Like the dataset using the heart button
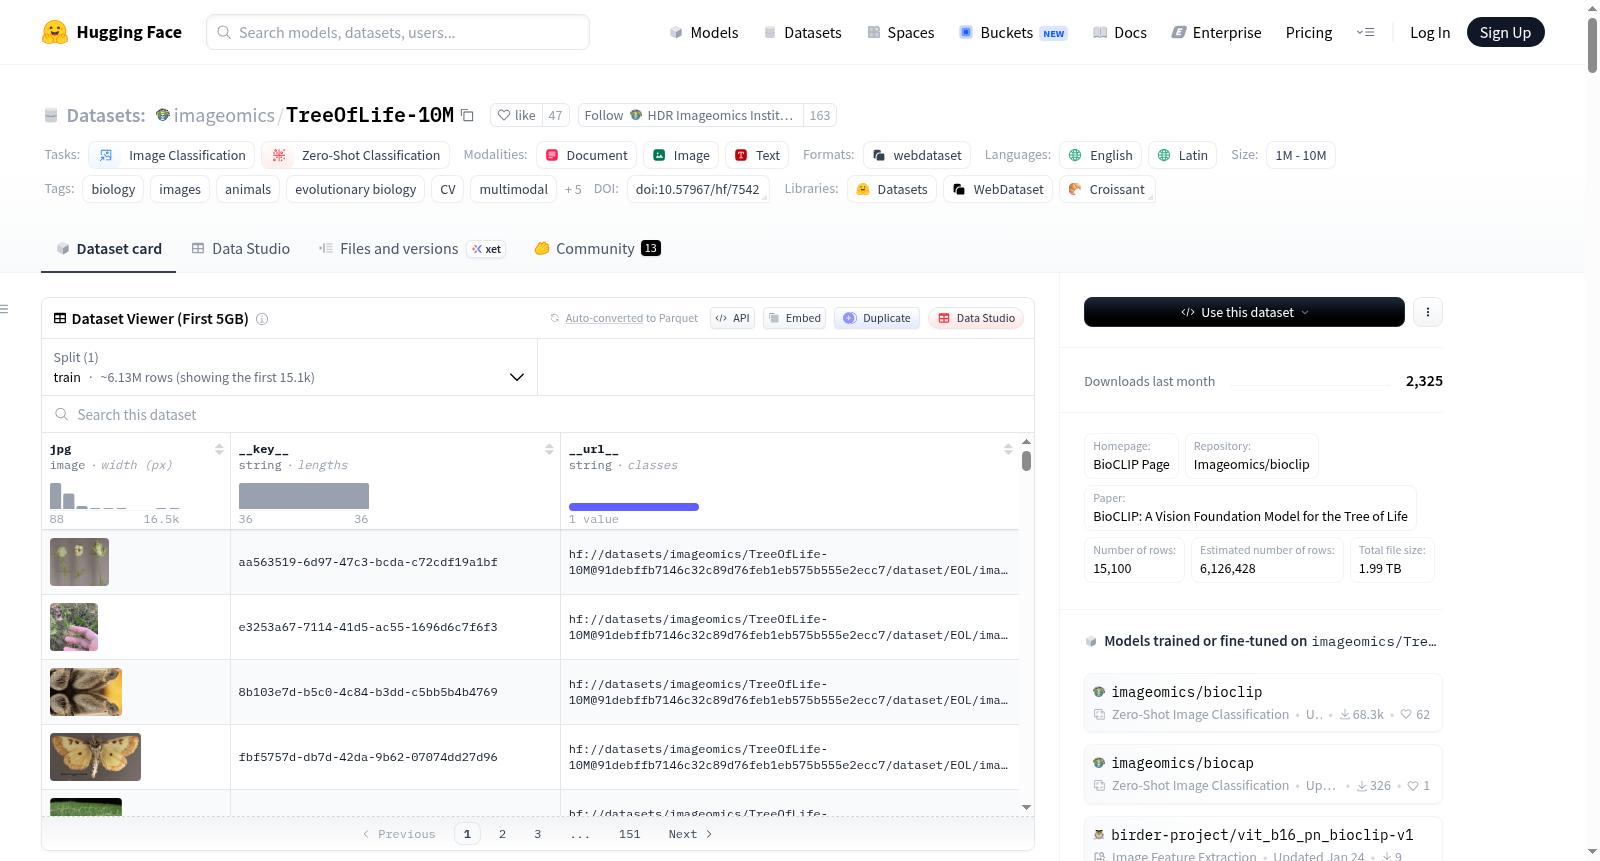1600x861 pixels. point(517,115)
